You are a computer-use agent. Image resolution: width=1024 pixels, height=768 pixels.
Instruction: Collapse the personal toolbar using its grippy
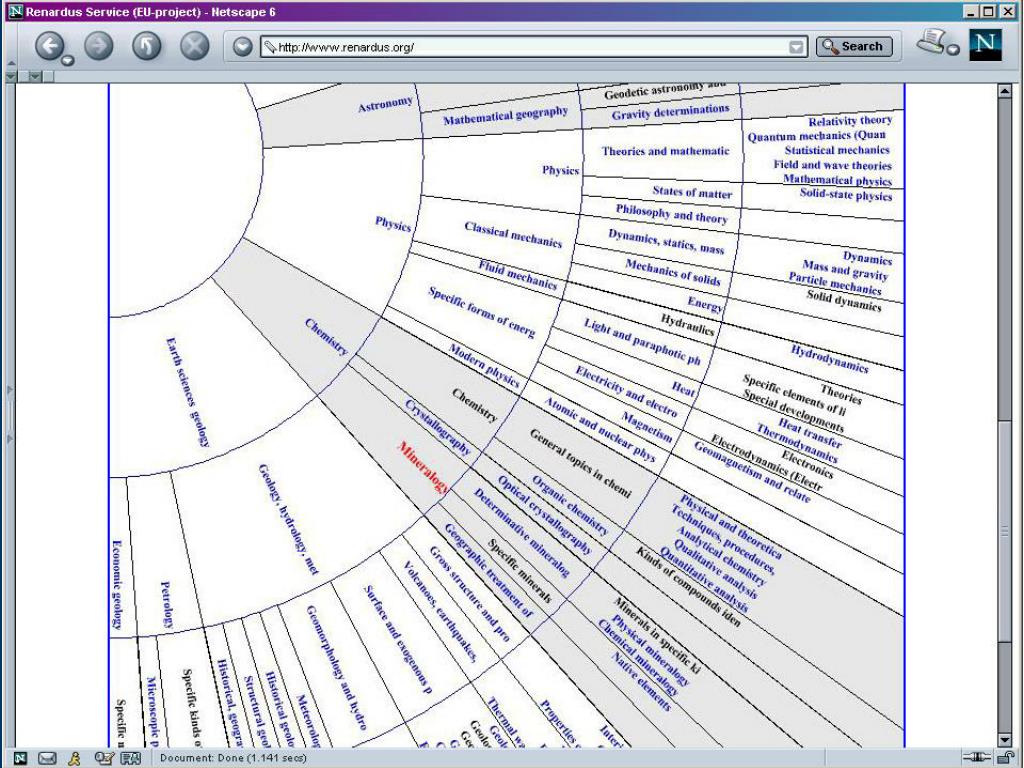click(10, 76)
